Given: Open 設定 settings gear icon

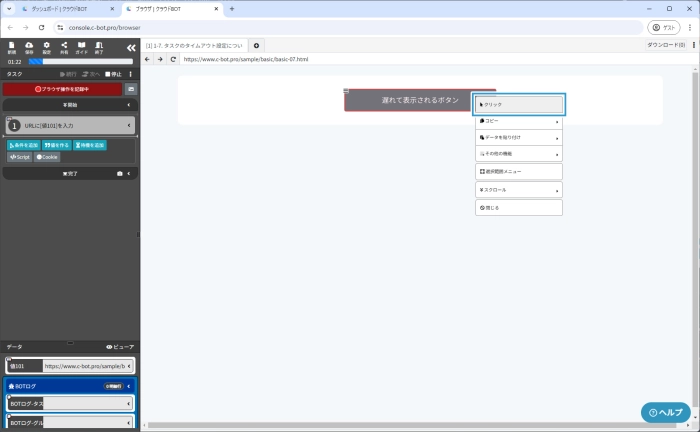Looking at the screenshot, I should [46, 47].
